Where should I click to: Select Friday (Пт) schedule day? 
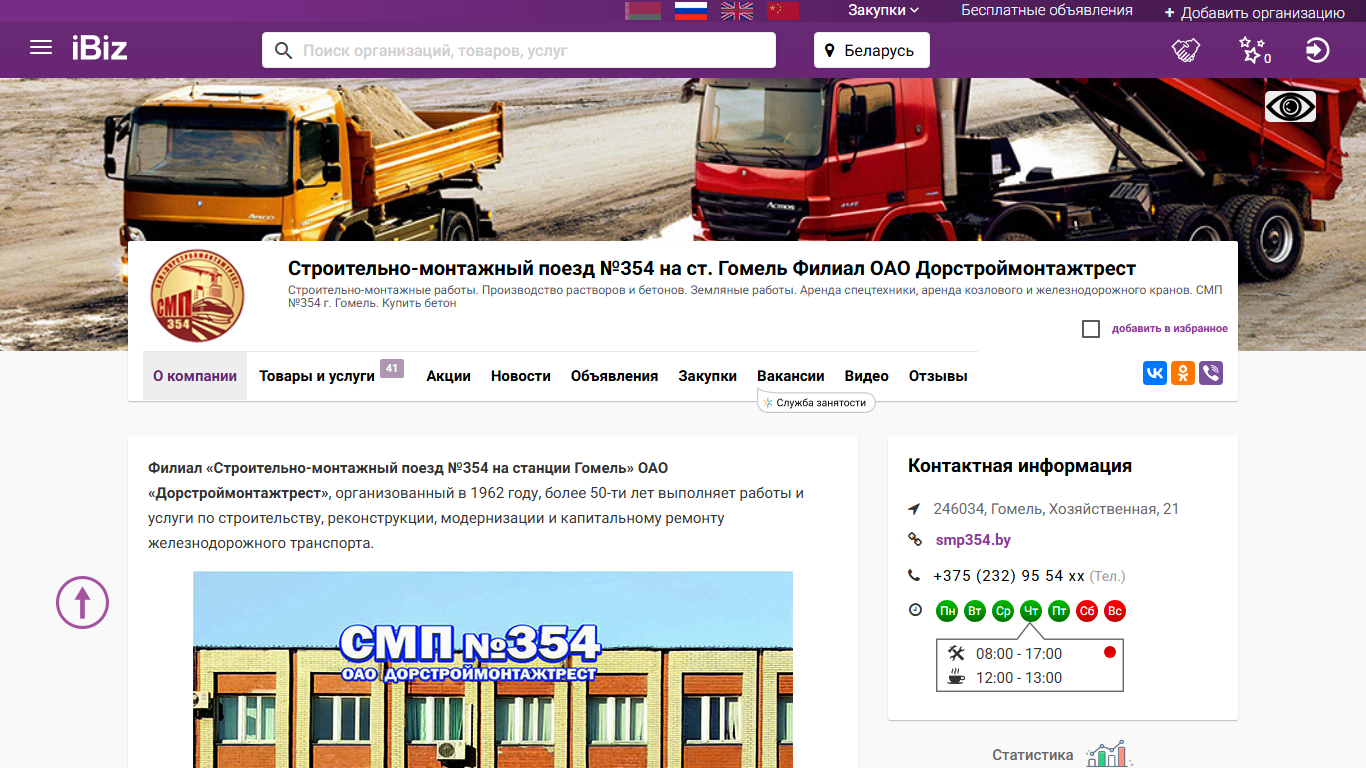click(1059, 611)
